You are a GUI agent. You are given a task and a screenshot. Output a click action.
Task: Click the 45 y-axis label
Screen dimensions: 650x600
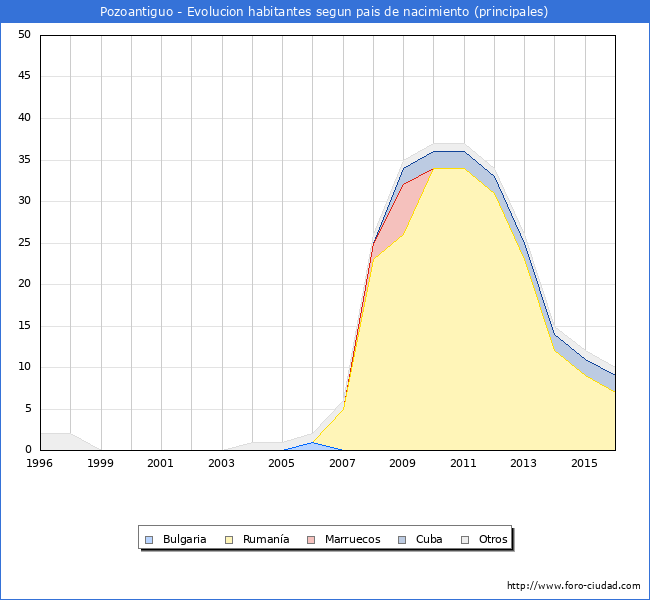(24, 75)
